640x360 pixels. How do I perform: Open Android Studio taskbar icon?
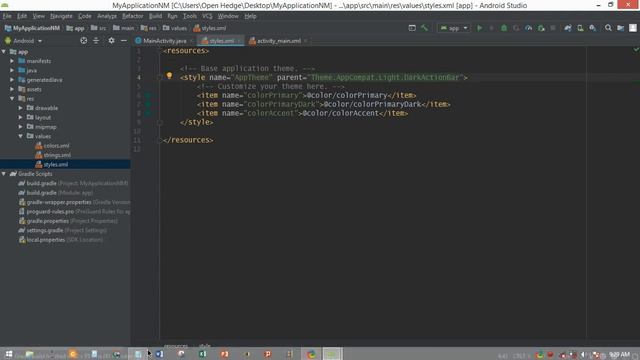click(x=332, y=354)
